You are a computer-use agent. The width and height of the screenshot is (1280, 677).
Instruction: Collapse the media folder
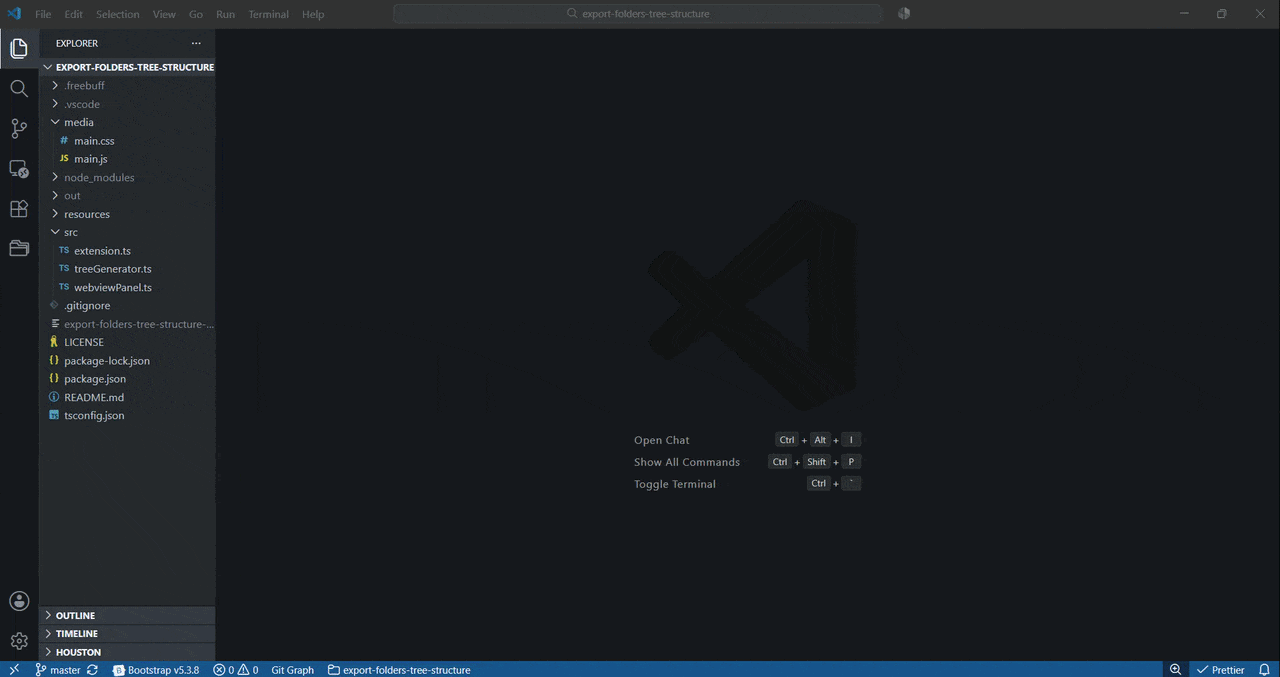click(x=127, y=122)
